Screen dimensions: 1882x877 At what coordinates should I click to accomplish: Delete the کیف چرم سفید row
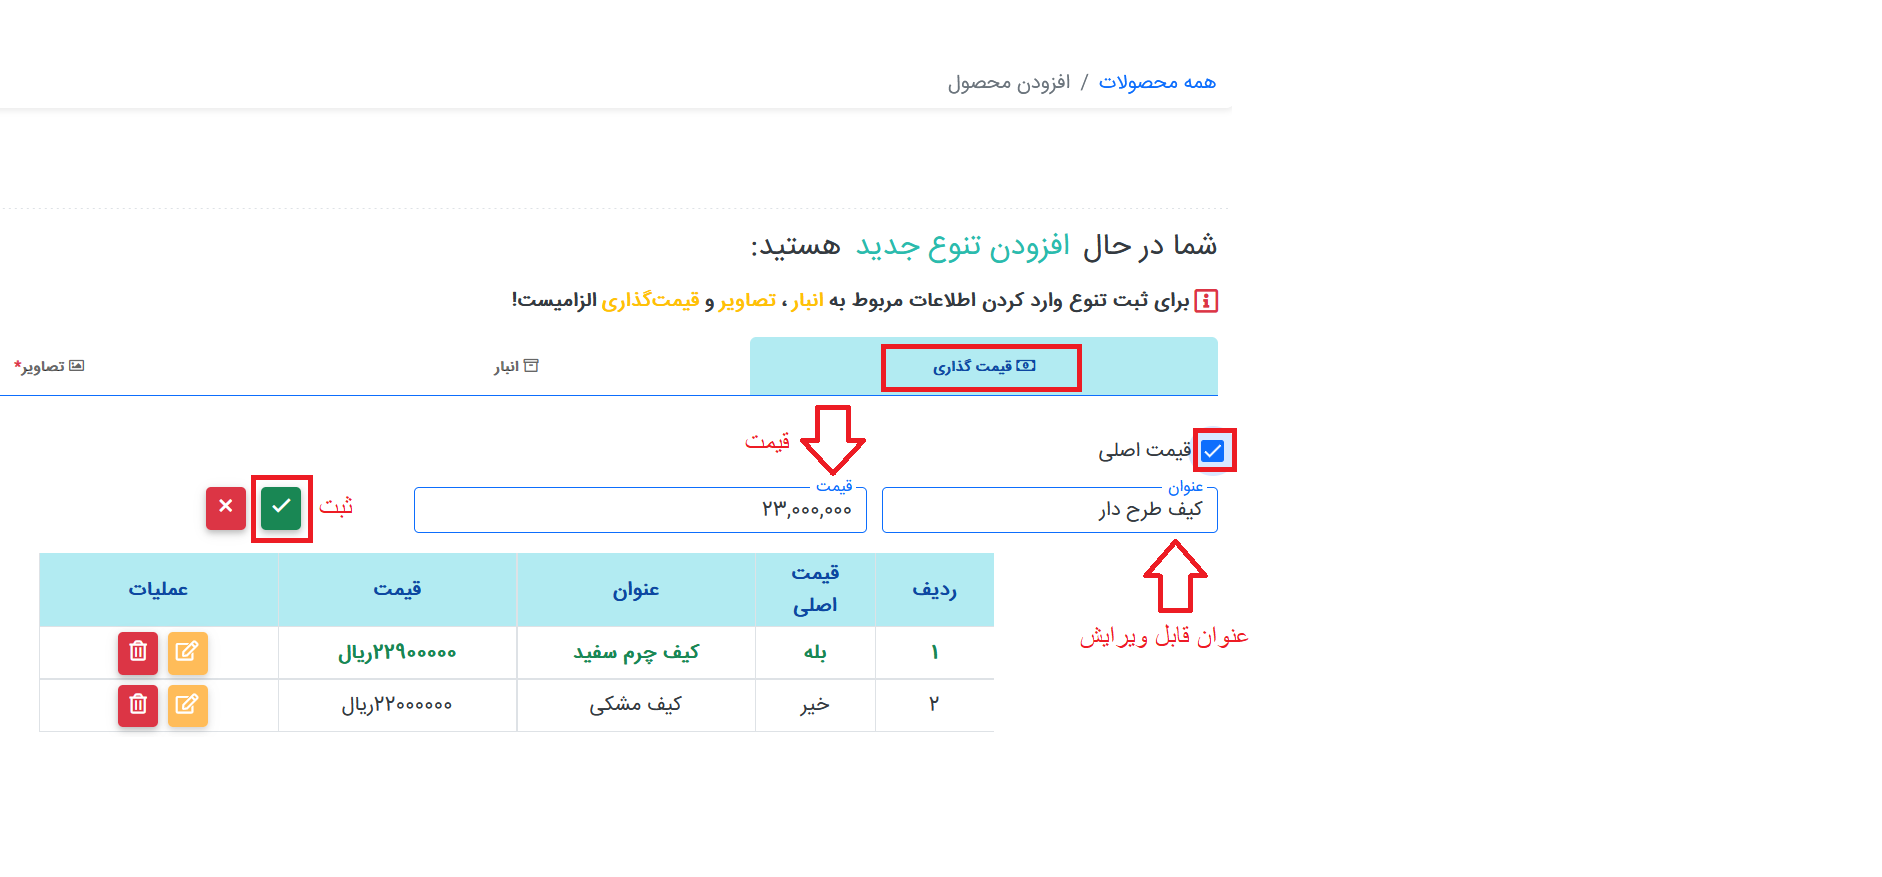click(138, 653)
